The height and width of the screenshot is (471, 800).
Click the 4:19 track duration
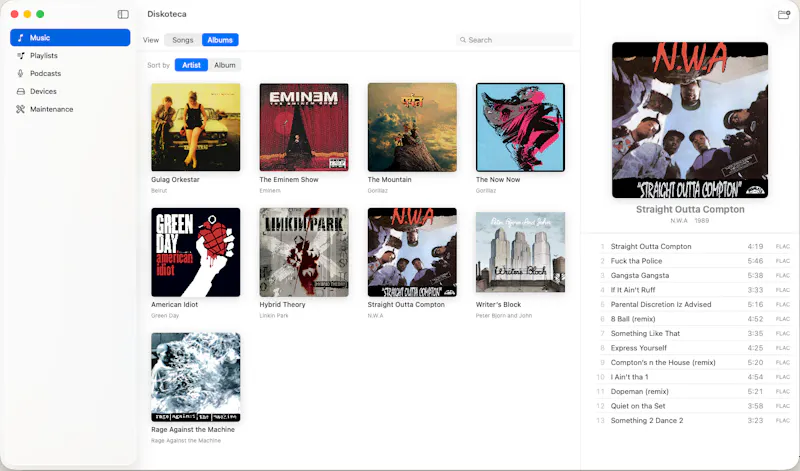[x=755, y=246]
